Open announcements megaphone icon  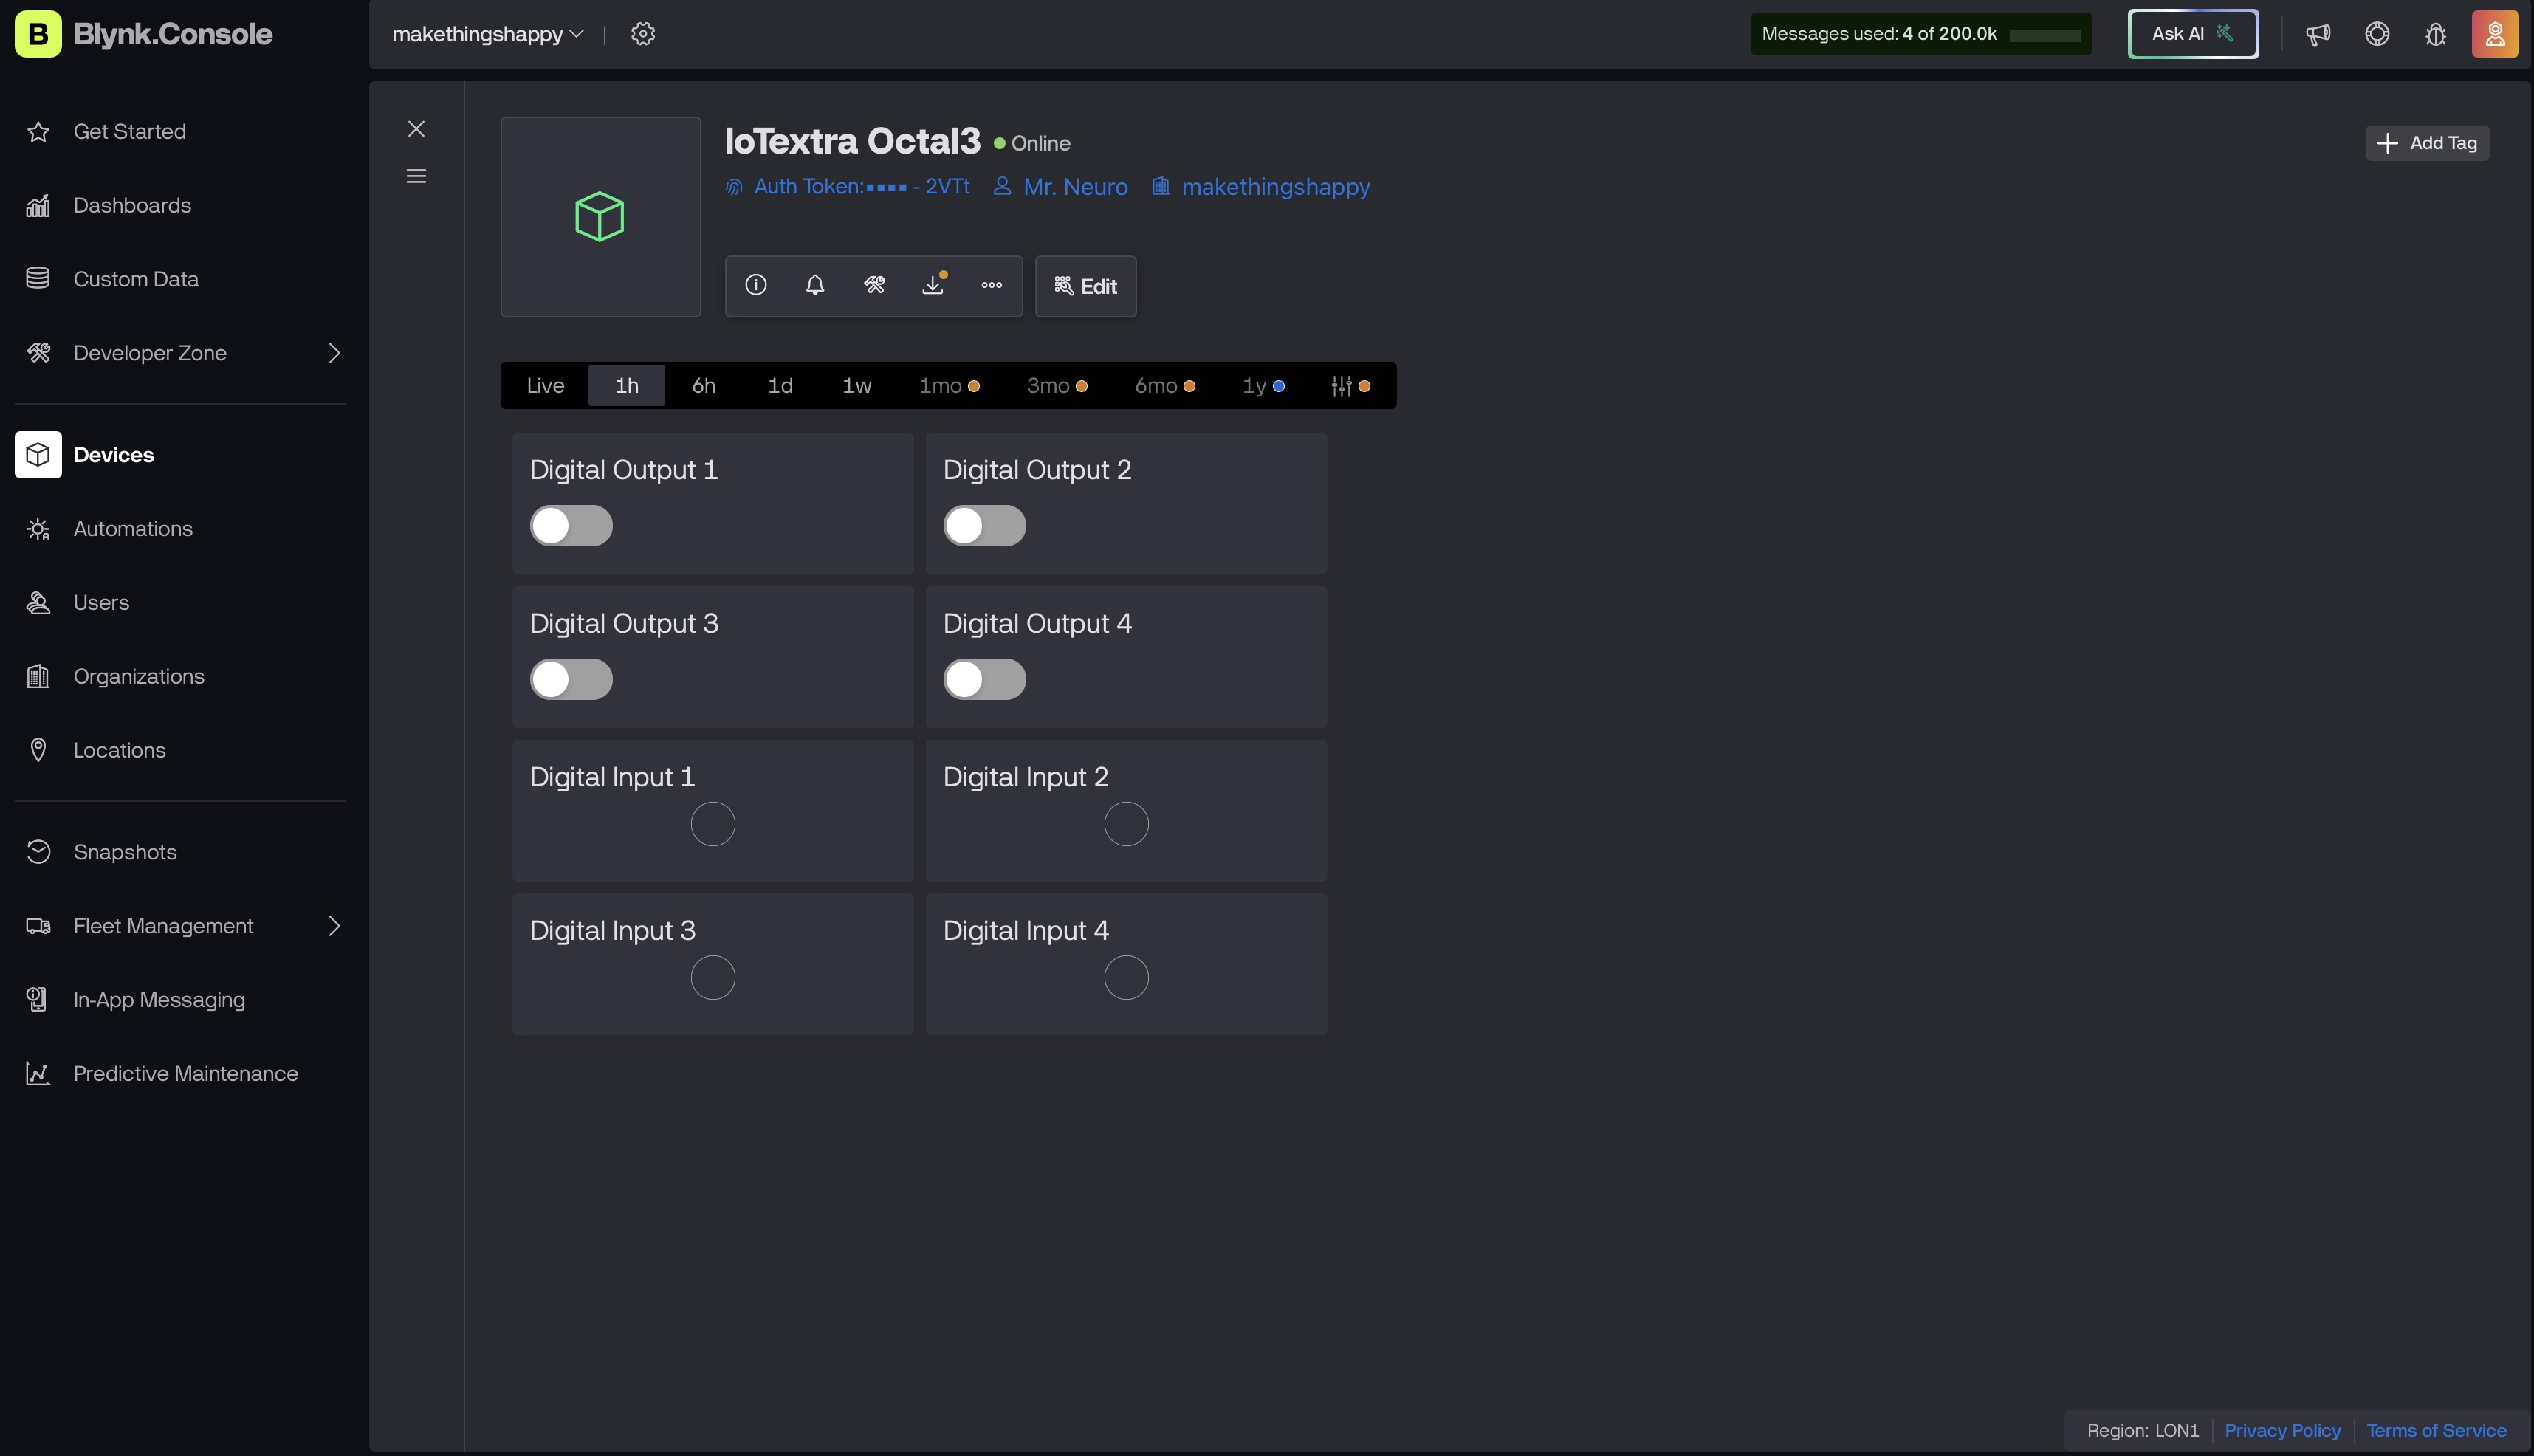pos(2318,34)
